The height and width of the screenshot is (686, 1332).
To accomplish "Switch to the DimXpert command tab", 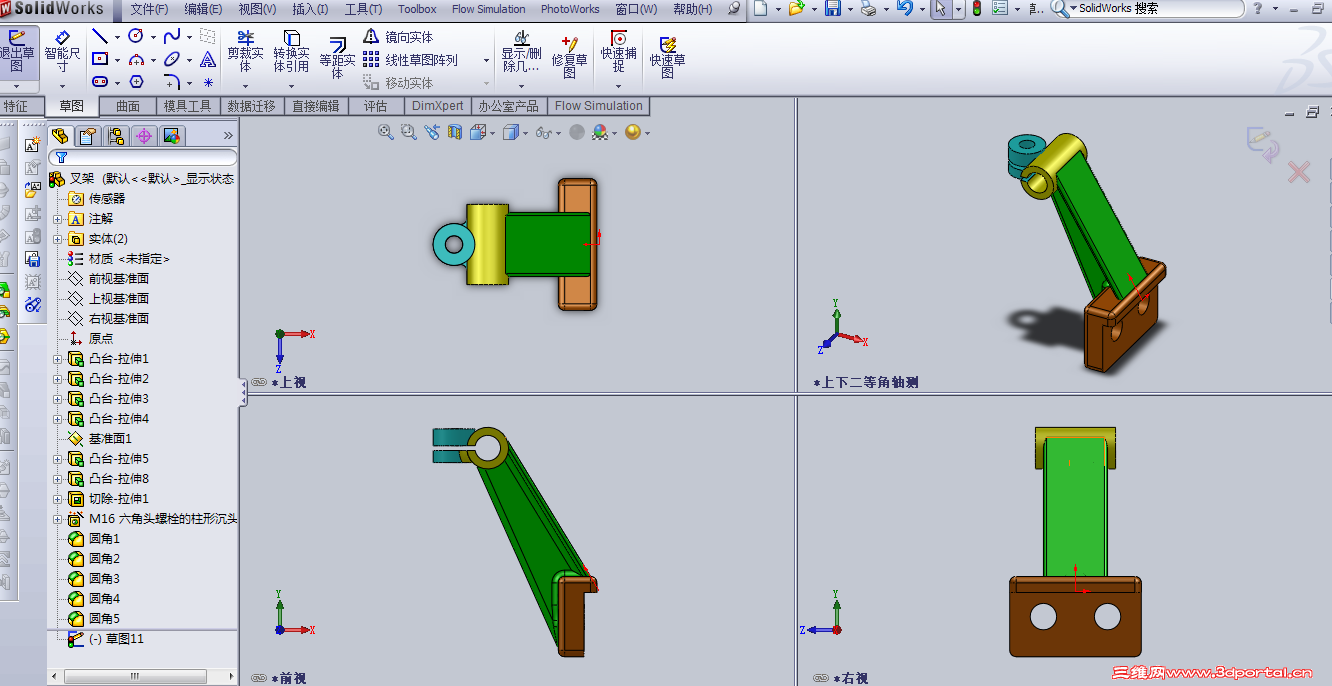I will 438,106.
